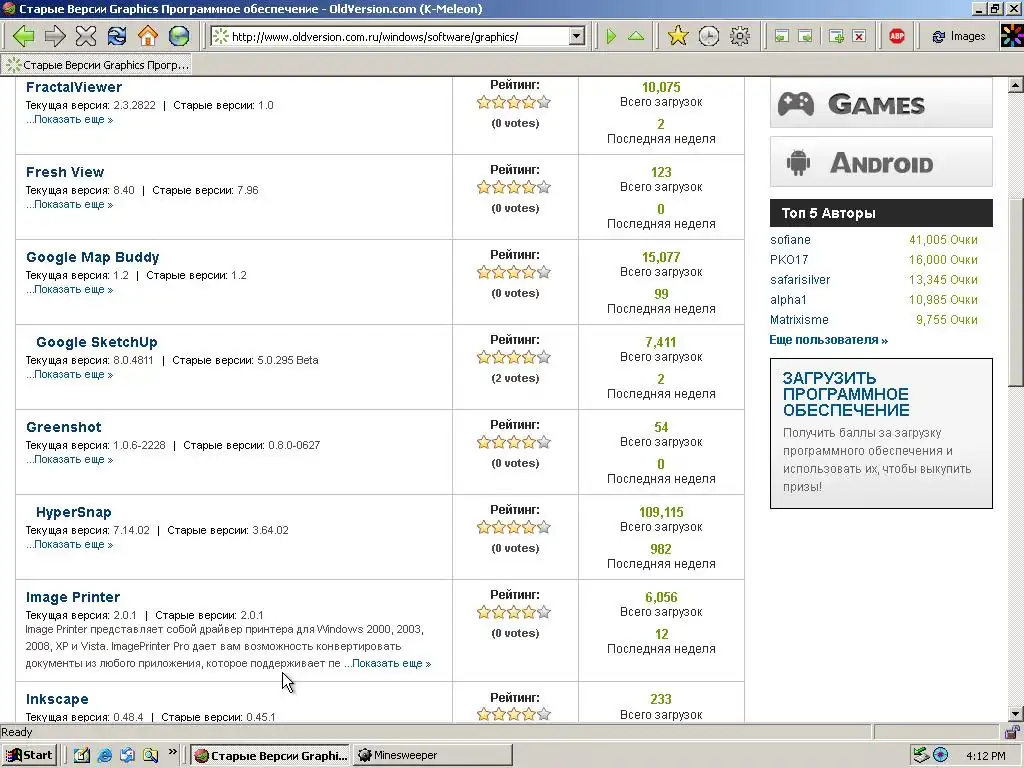The width and height of the screenshot is (1024, 768).
Task: Open a new tab with plus icon
Action: click(x=836, y=37)
